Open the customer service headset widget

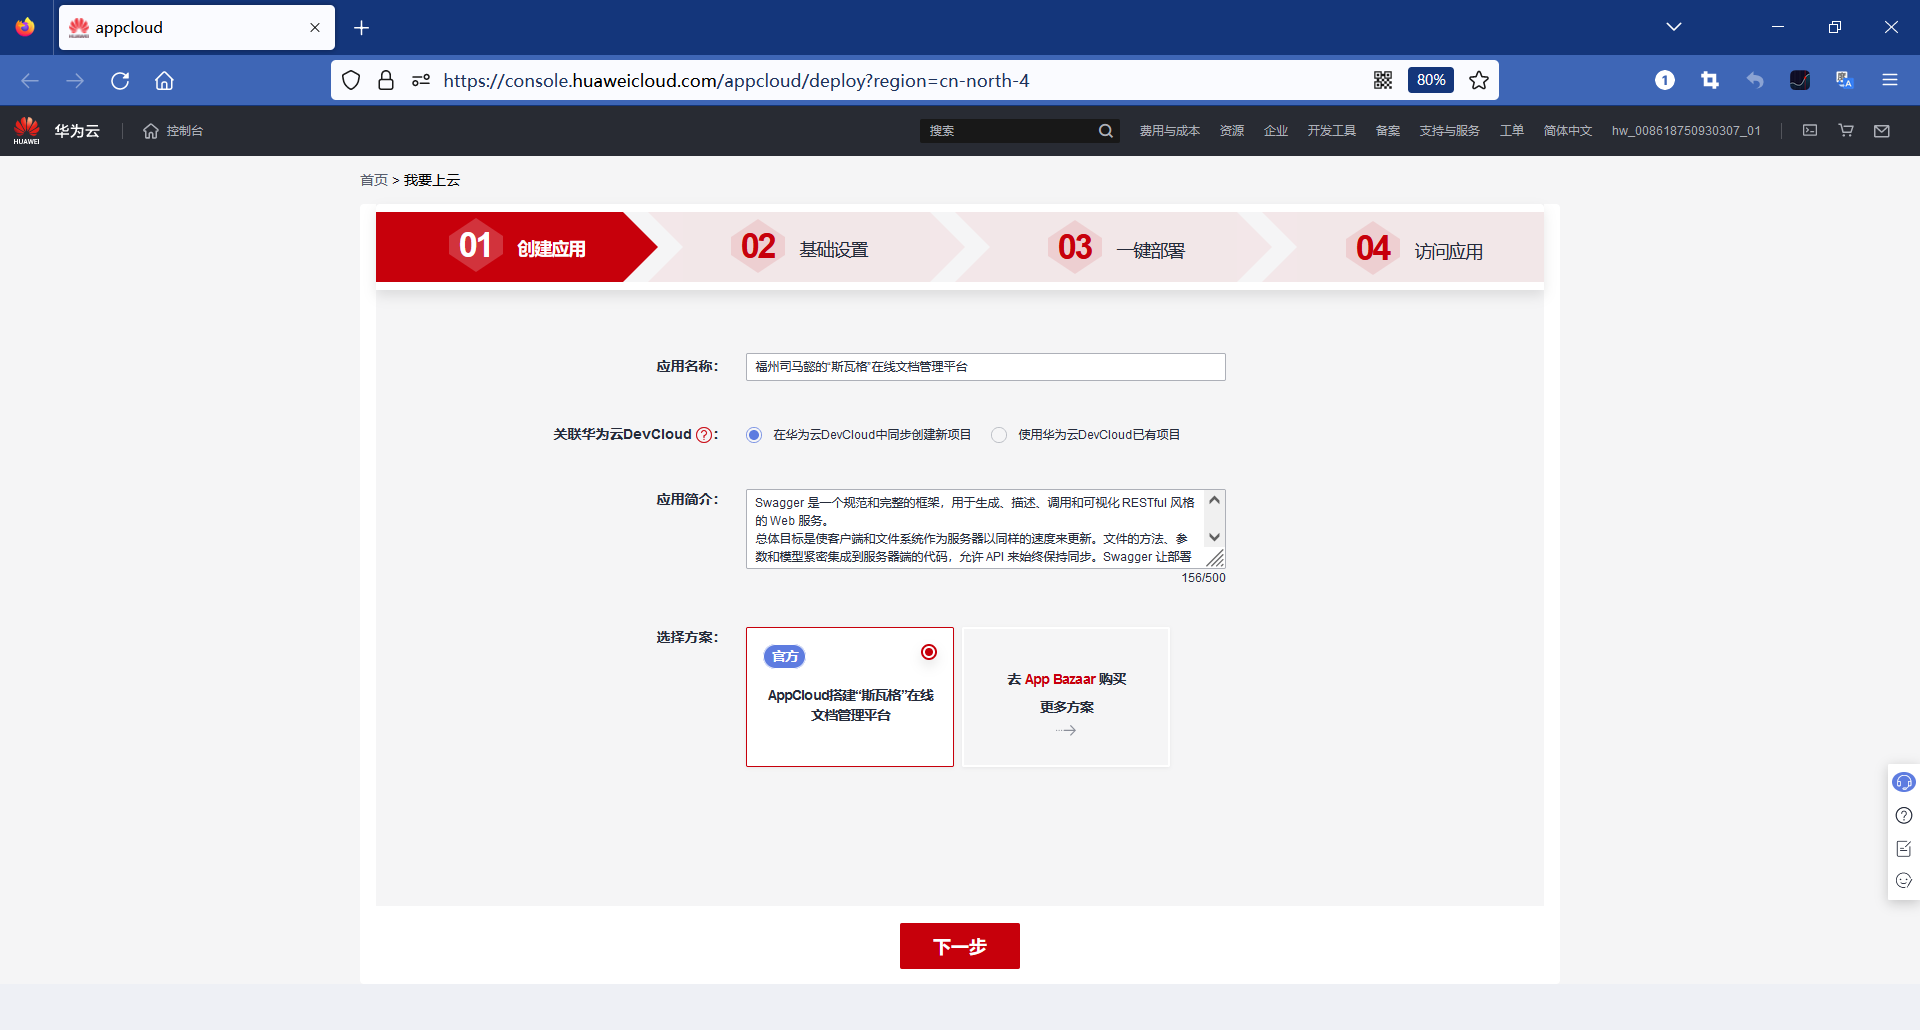coord(1904,782)
